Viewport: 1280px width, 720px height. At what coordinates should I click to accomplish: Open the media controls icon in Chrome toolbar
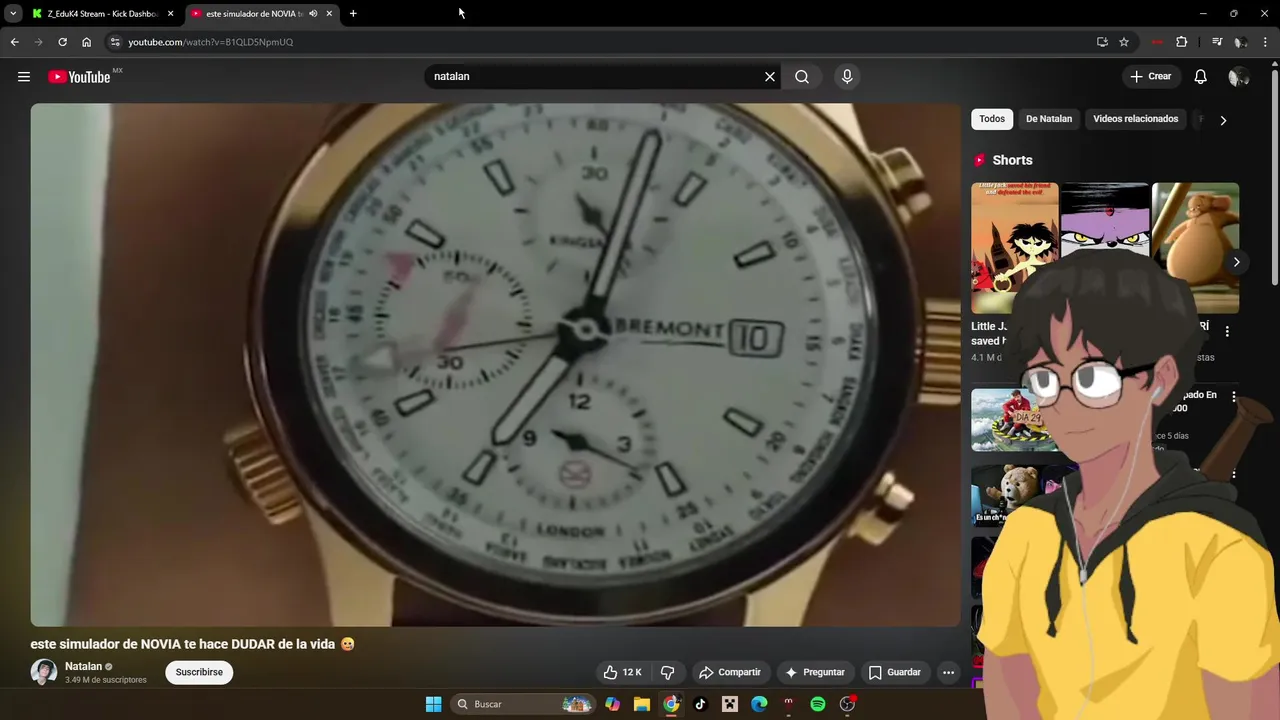click(x=1217, y=42)
